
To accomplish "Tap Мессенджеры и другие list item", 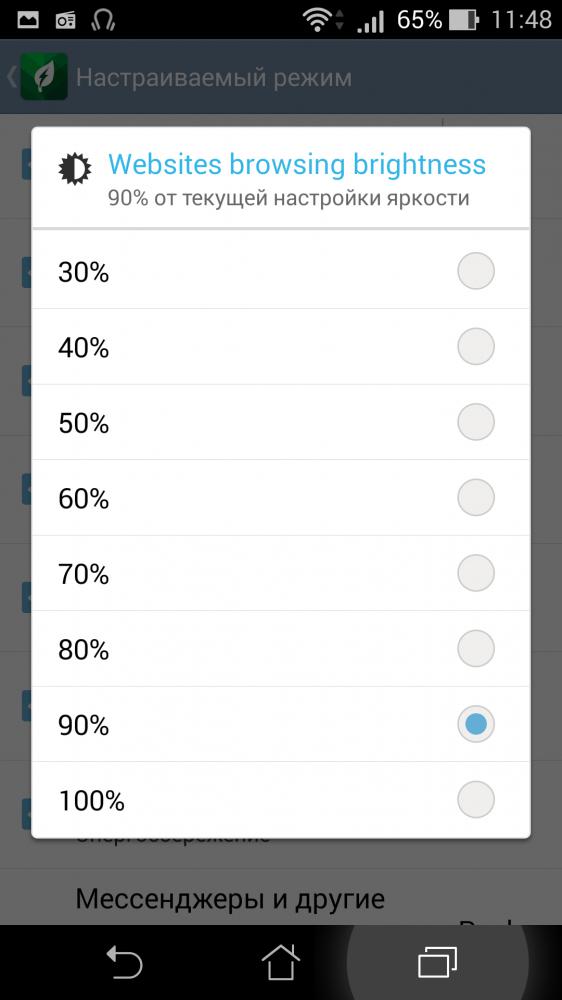I will click(230, 898).
